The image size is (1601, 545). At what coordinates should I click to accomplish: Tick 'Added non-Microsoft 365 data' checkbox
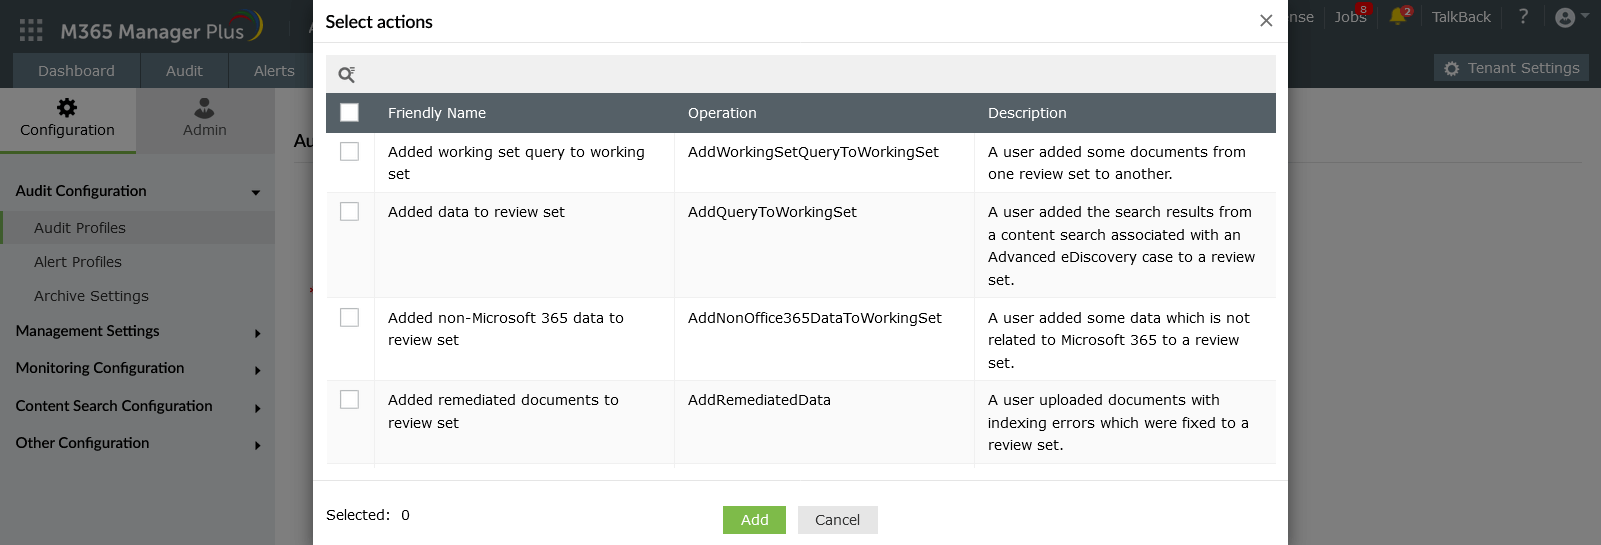[x=349, y=318]
